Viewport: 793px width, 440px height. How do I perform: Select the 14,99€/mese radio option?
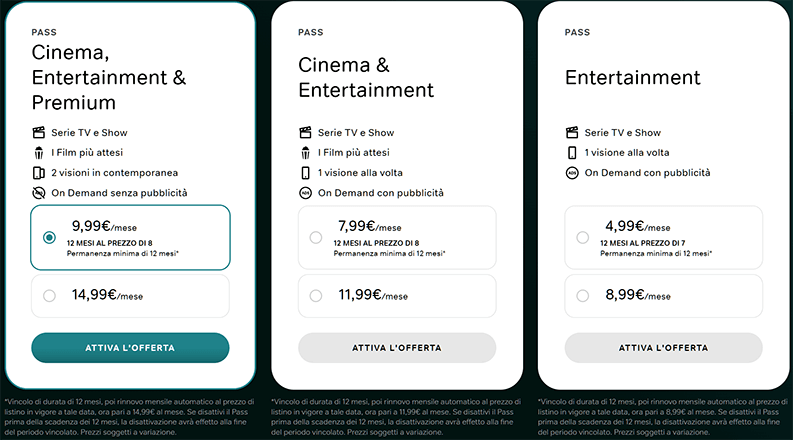coord(49,296)
